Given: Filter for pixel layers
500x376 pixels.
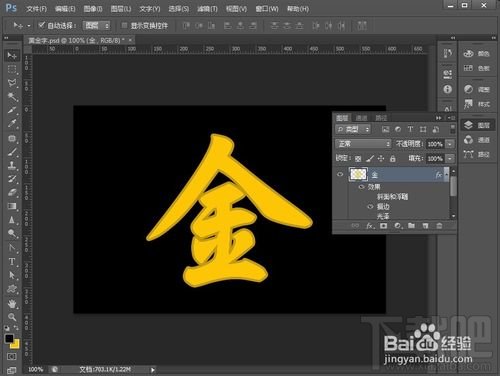Looking at the screenshot, I should [x=386, y=129].
